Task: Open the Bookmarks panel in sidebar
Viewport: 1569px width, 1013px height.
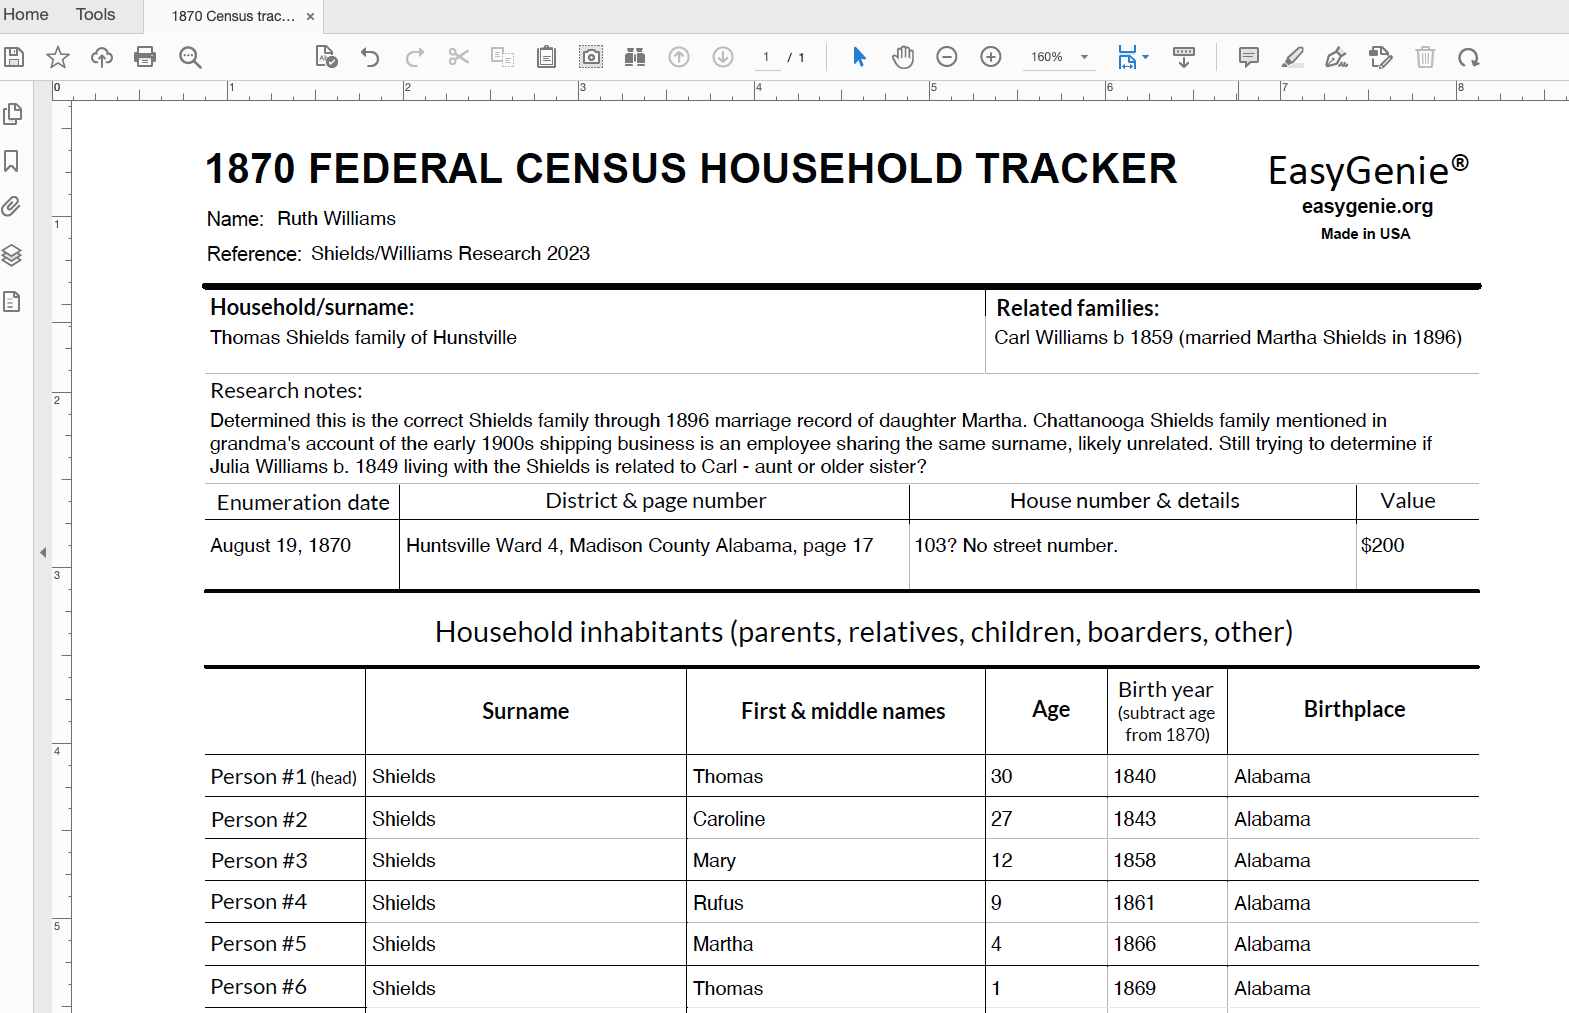Action: coord(12,161)
